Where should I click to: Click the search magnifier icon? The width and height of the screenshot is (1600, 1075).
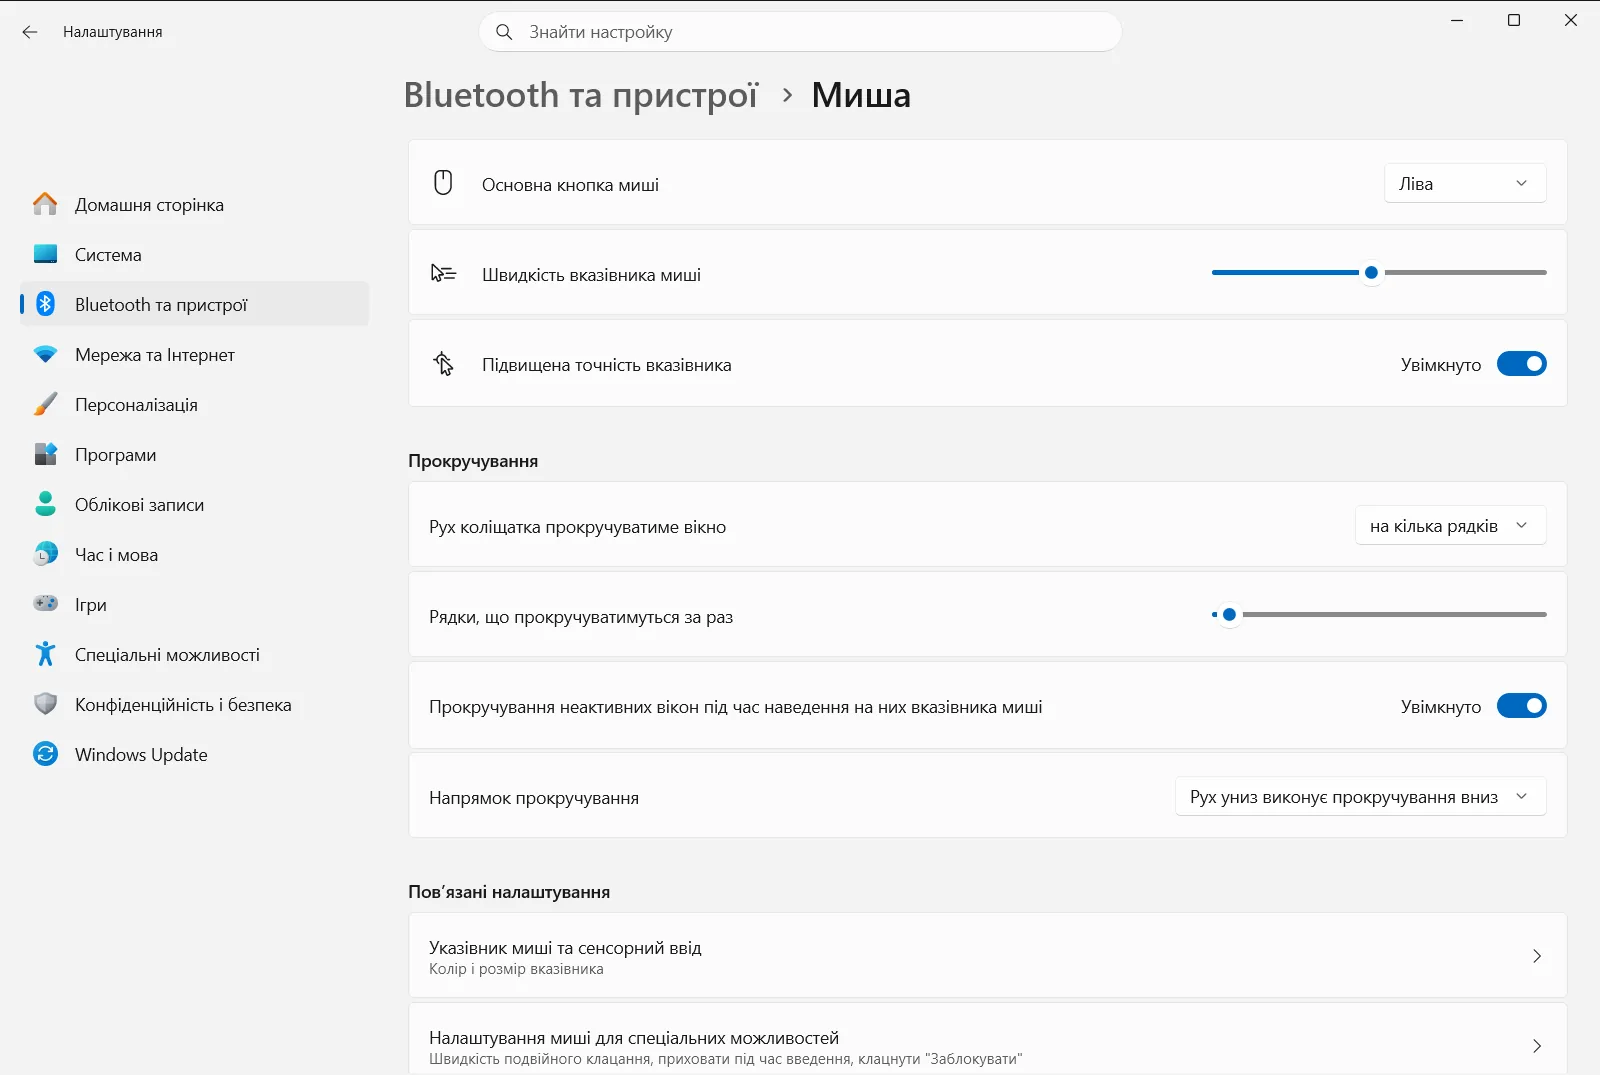pos(504,32)
